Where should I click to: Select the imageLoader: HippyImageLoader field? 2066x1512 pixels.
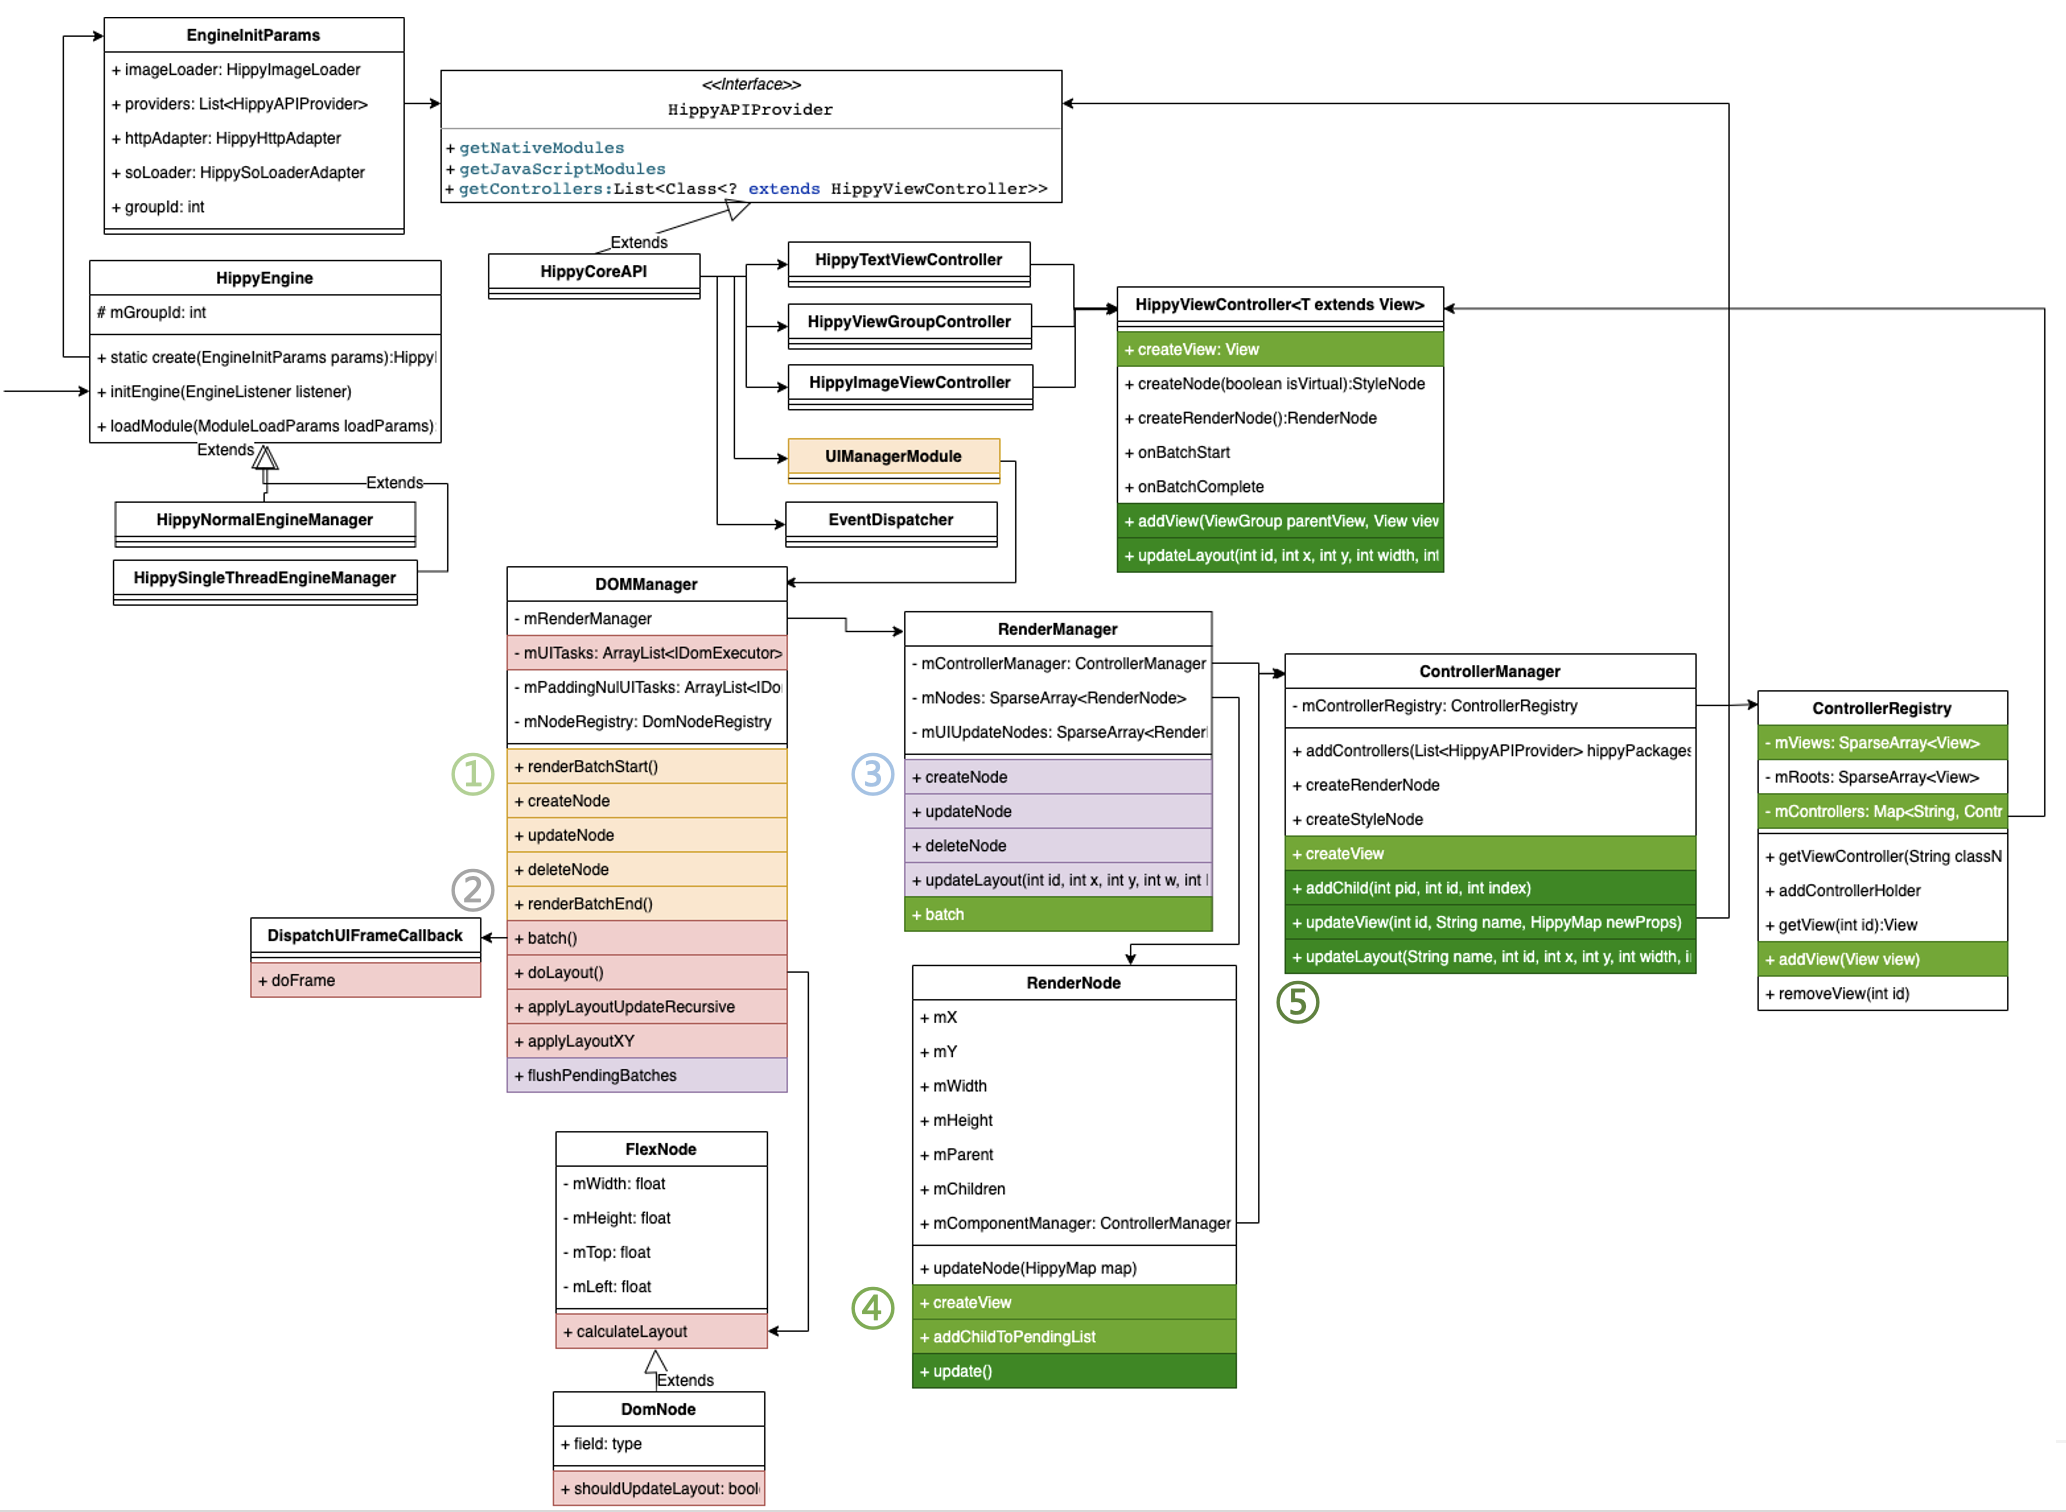[253, 70]
